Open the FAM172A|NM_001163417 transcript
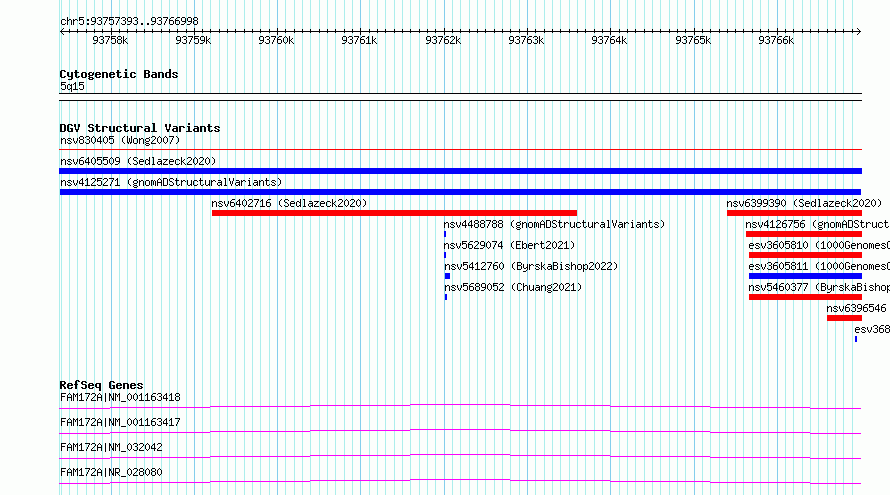Viewport: 890px width, 495px height. click(x=120, y=422)
